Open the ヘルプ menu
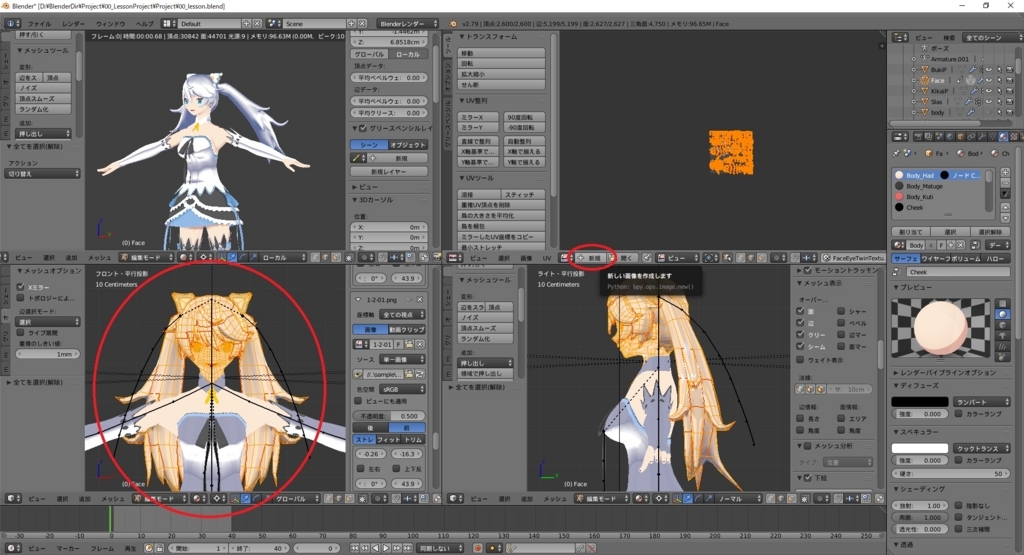The height and width of the screenshot is (555, 1024). click(x=144, y=24)
